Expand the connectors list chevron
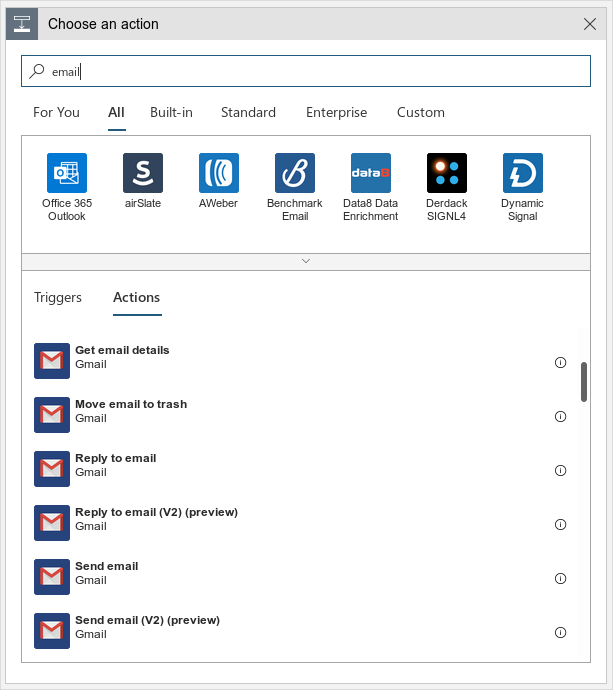 (x=306, y=261)
